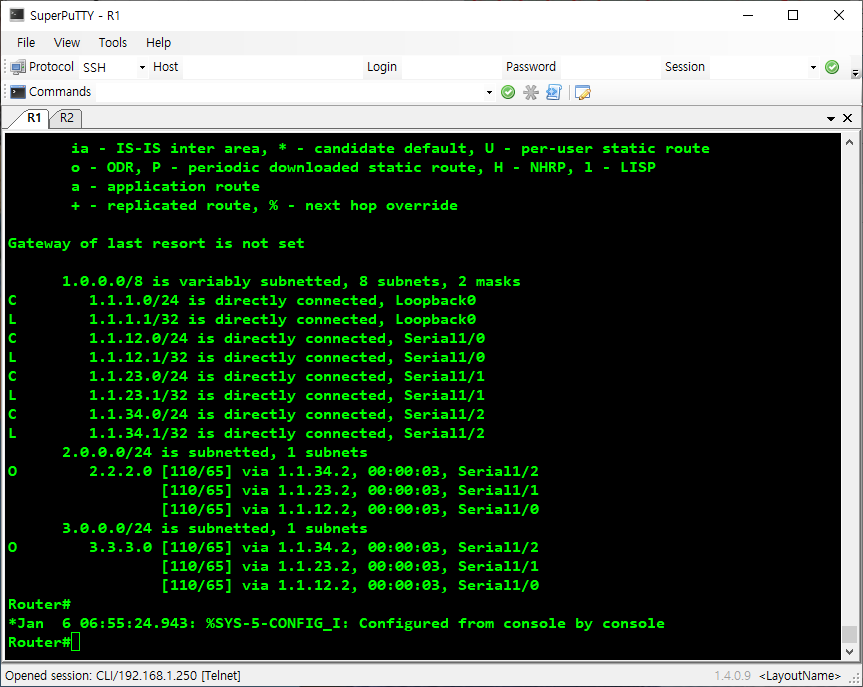Click the green send command icon
This screenshot has height=687, width=863.
point(508,92)
